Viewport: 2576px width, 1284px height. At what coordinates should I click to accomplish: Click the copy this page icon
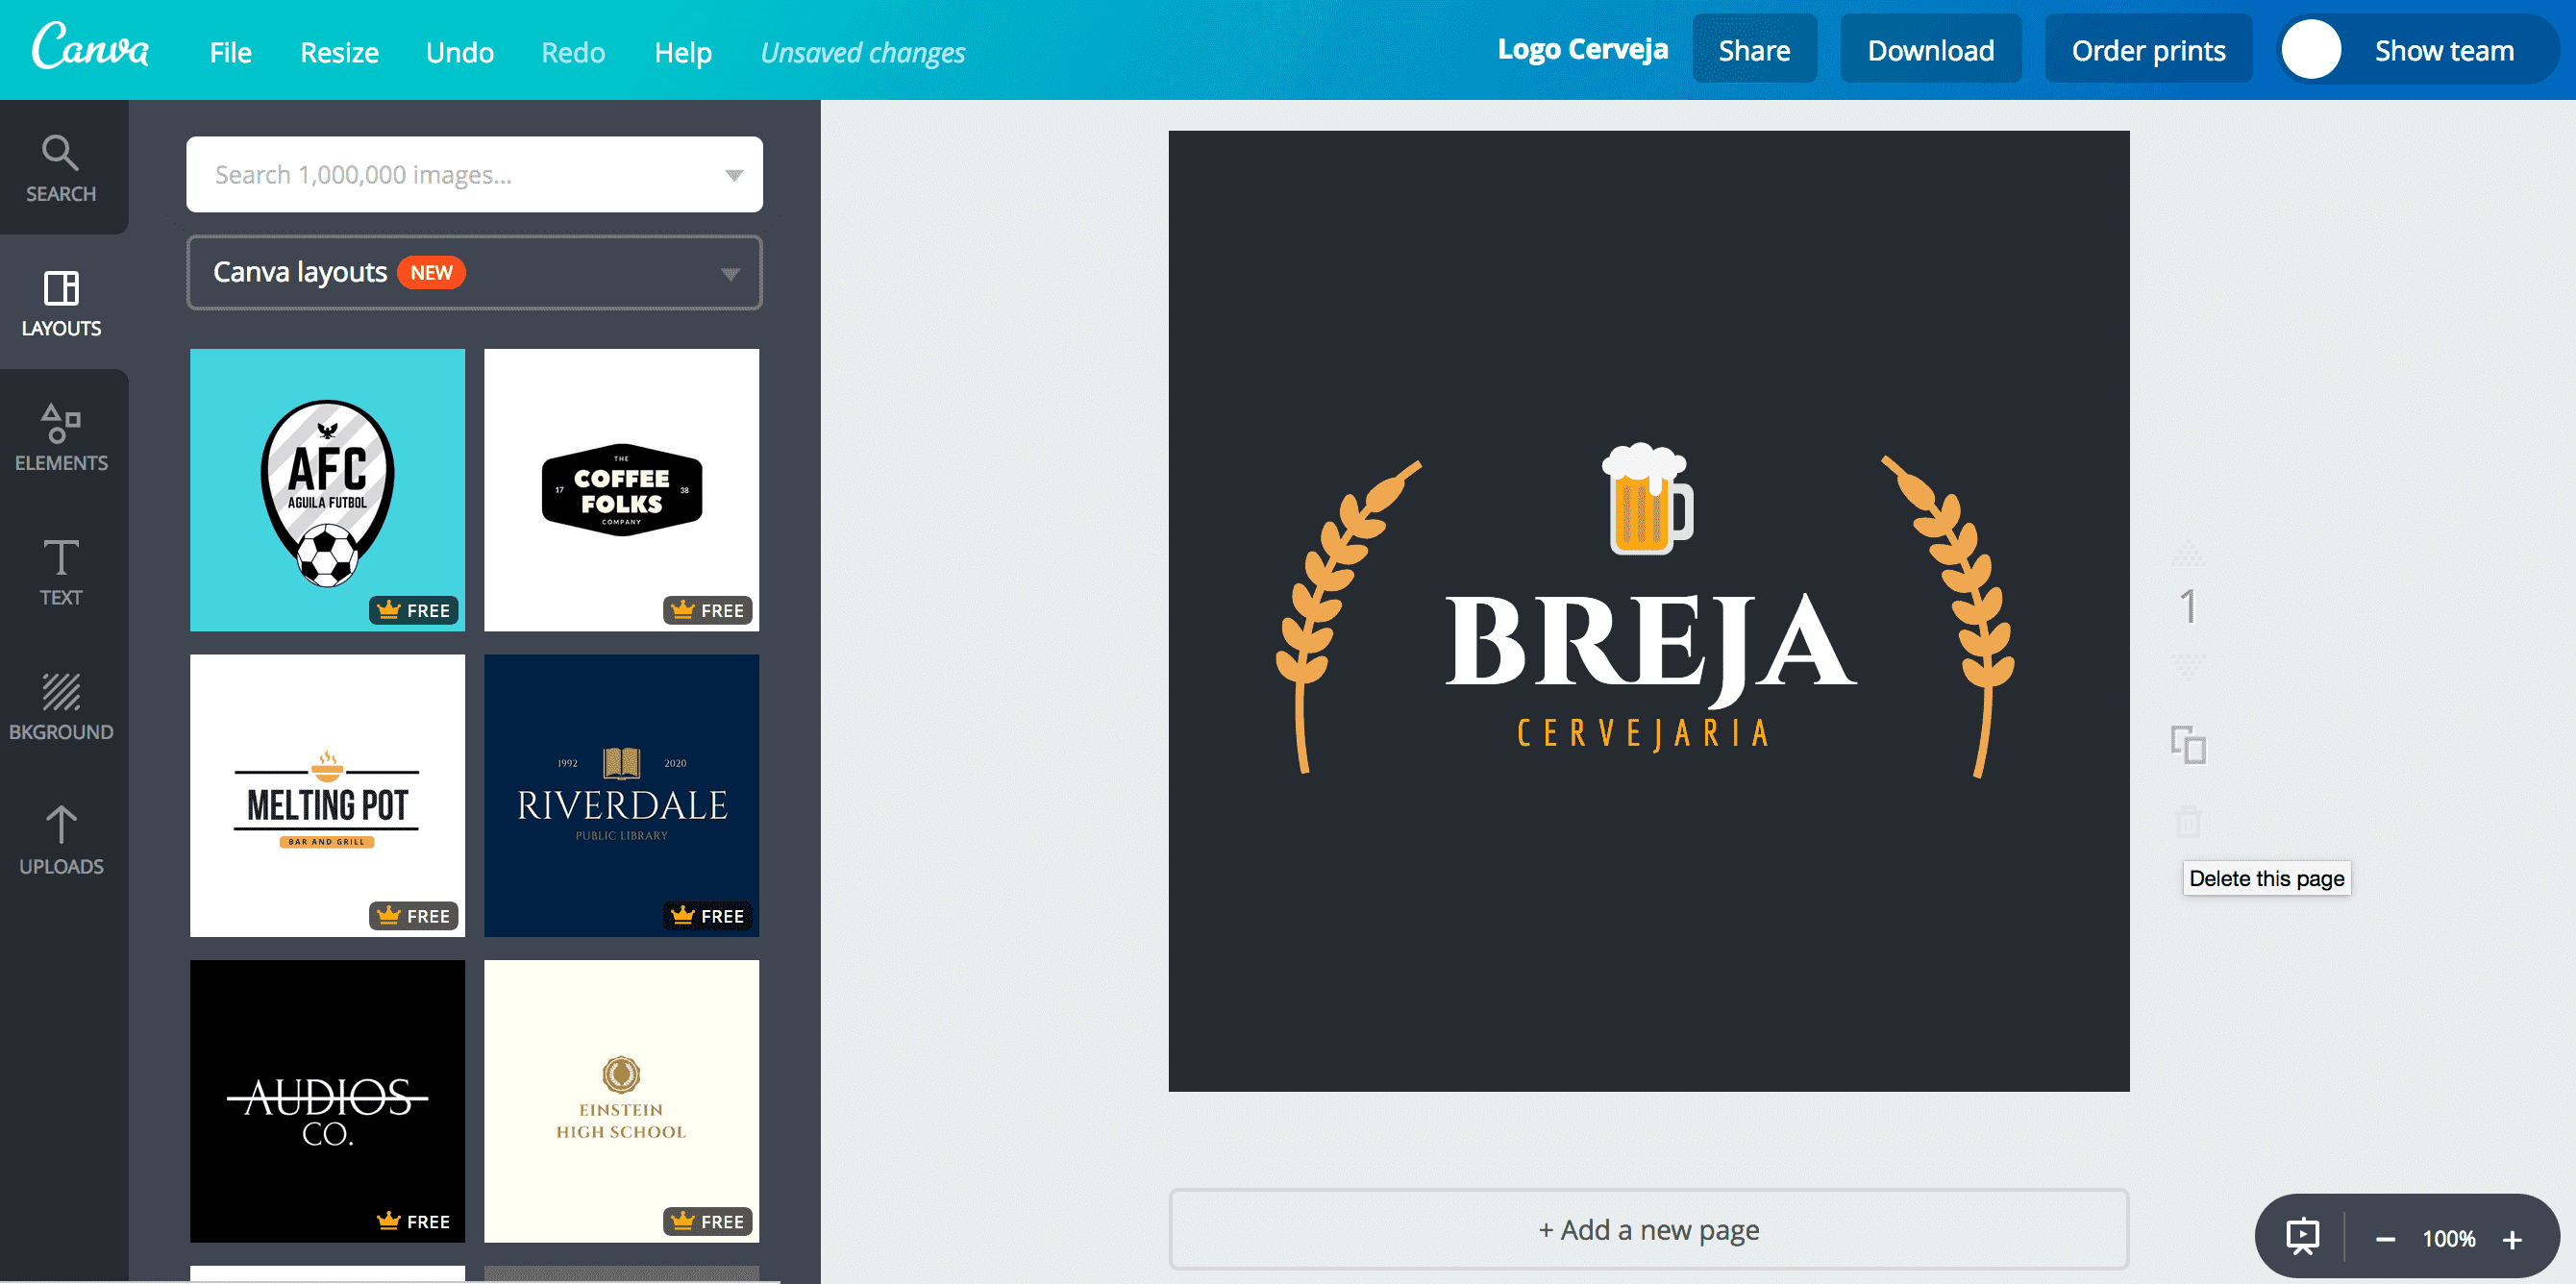(2188, 745)
